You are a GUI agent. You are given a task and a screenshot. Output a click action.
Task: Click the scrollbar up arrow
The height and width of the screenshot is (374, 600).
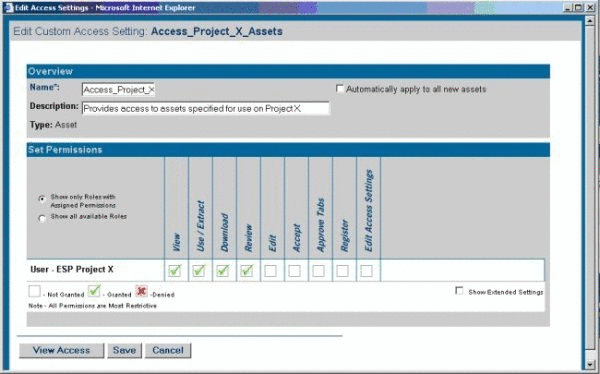[x=590, y=20]
